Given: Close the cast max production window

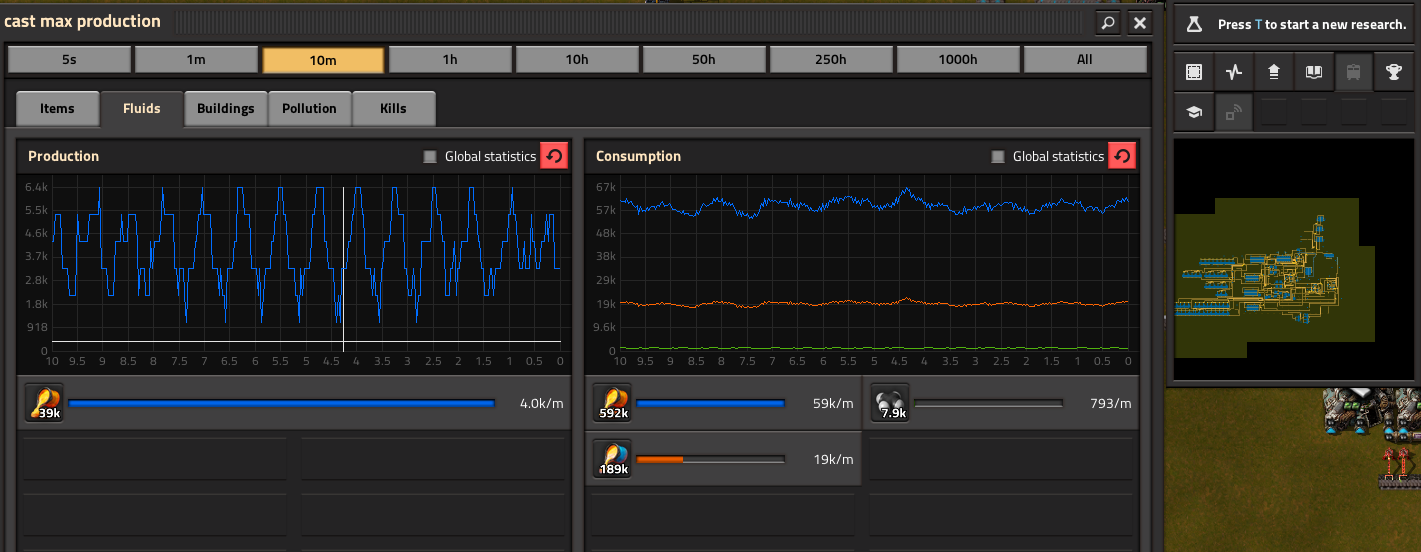Looking at the screenshot, I should pos(1139,22).
